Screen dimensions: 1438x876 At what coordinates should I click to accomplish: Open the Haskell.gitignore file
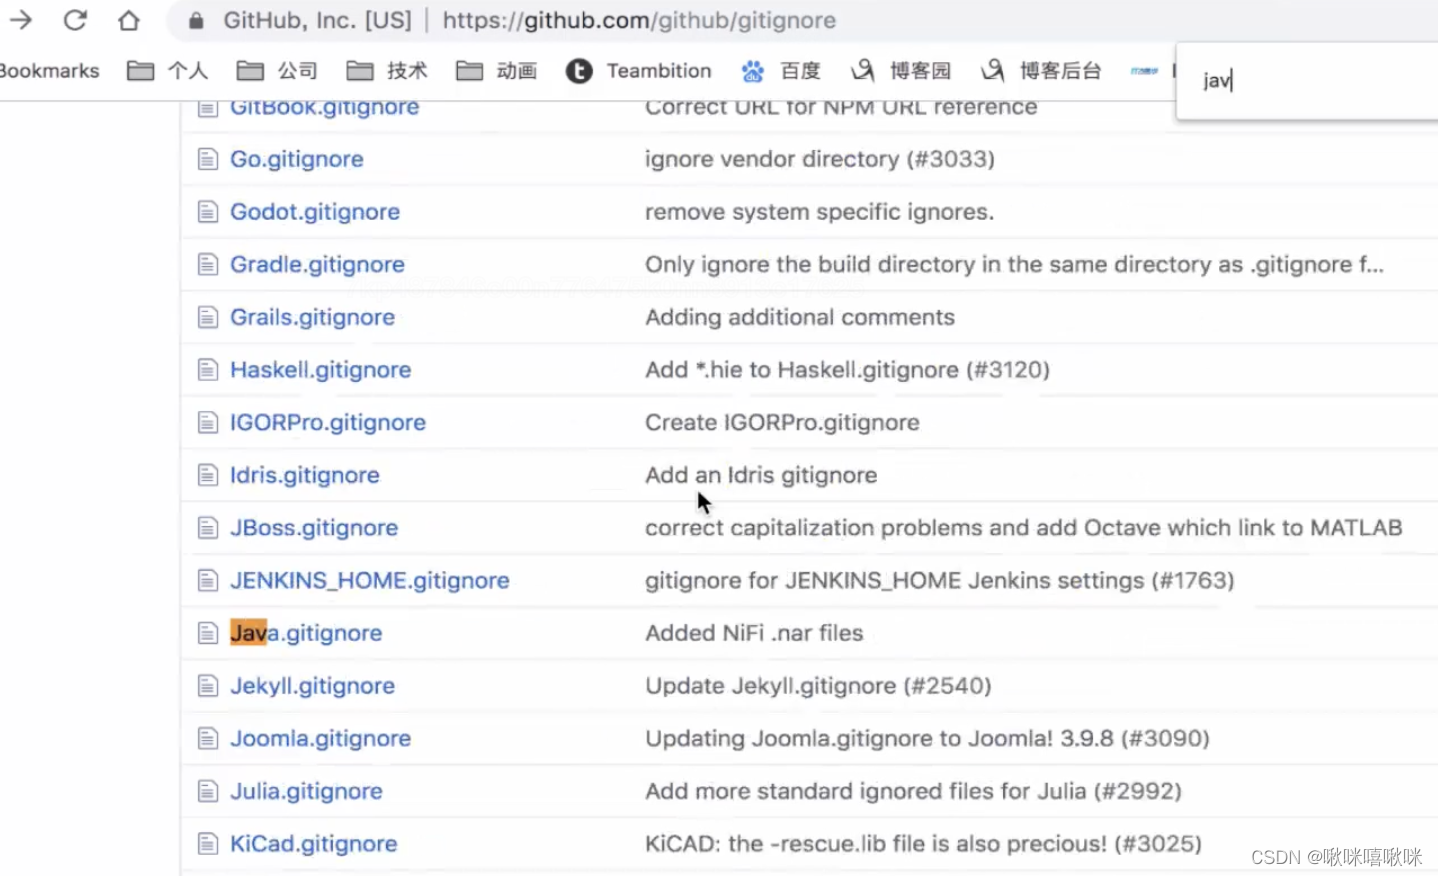click(320, 370)
